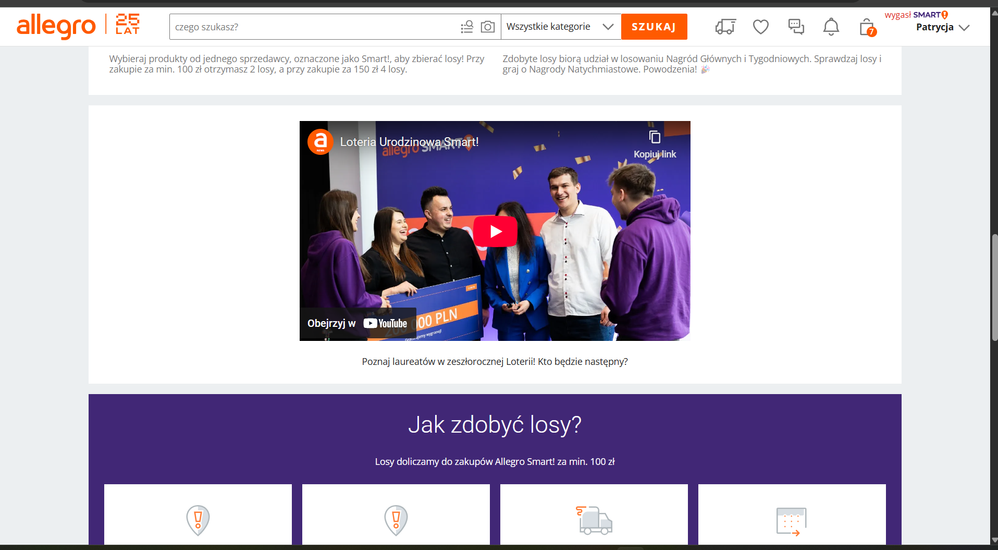
Task: Open favorites via the heart icon
Action: click(x=761, y=27)
